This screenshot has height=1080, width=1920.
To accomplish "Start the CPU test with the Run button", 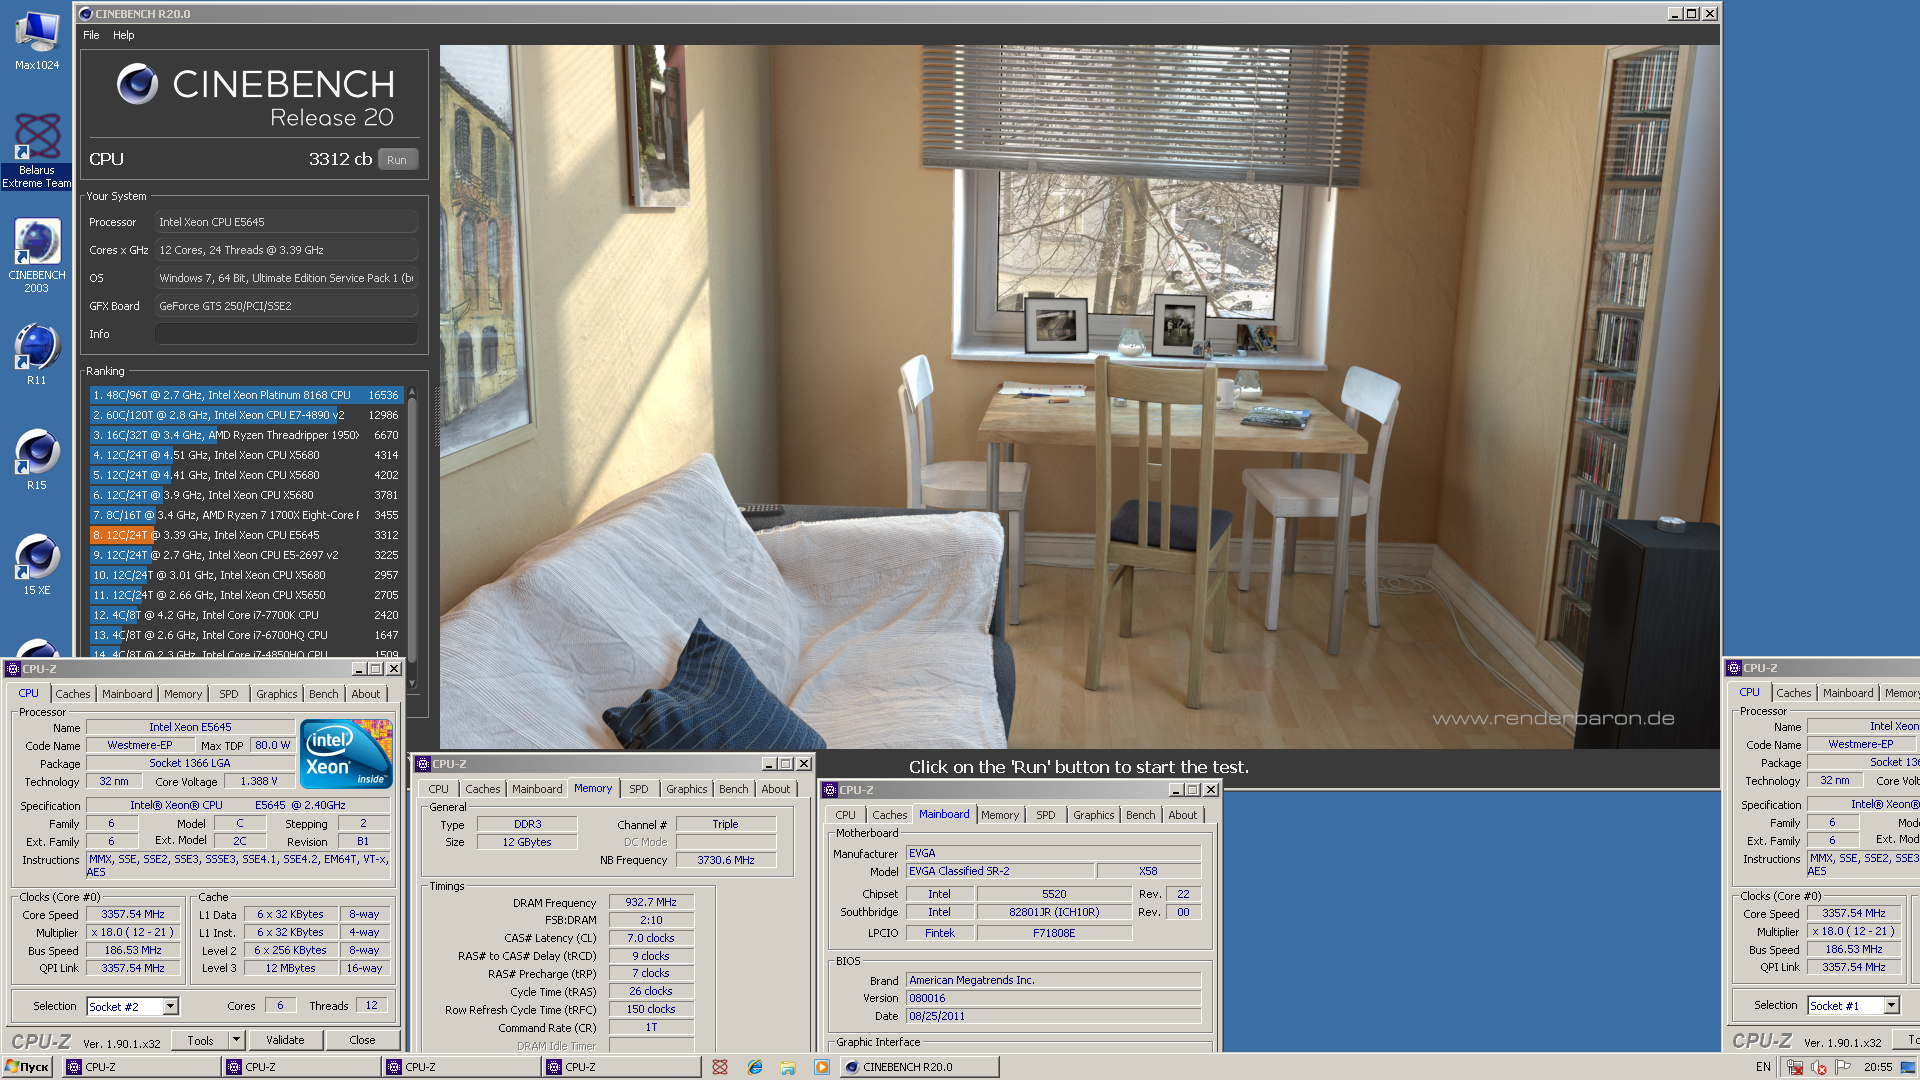I will point(397,160).
